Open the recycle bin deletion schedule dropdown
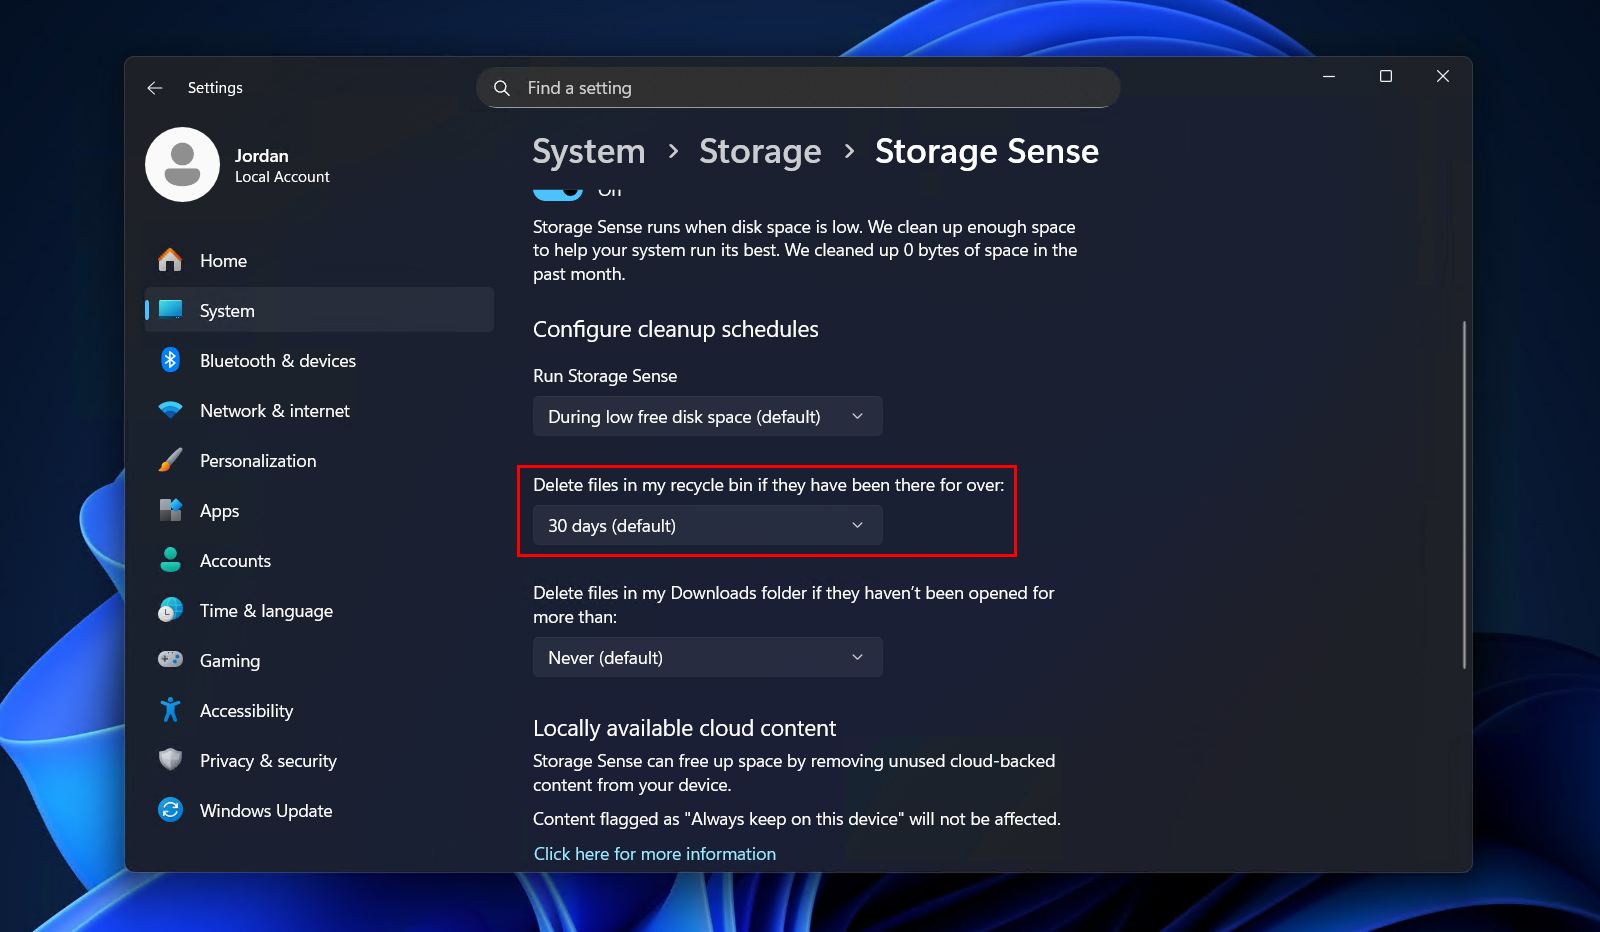Viewport: 1600px width, 932px height. click(707, 525)
